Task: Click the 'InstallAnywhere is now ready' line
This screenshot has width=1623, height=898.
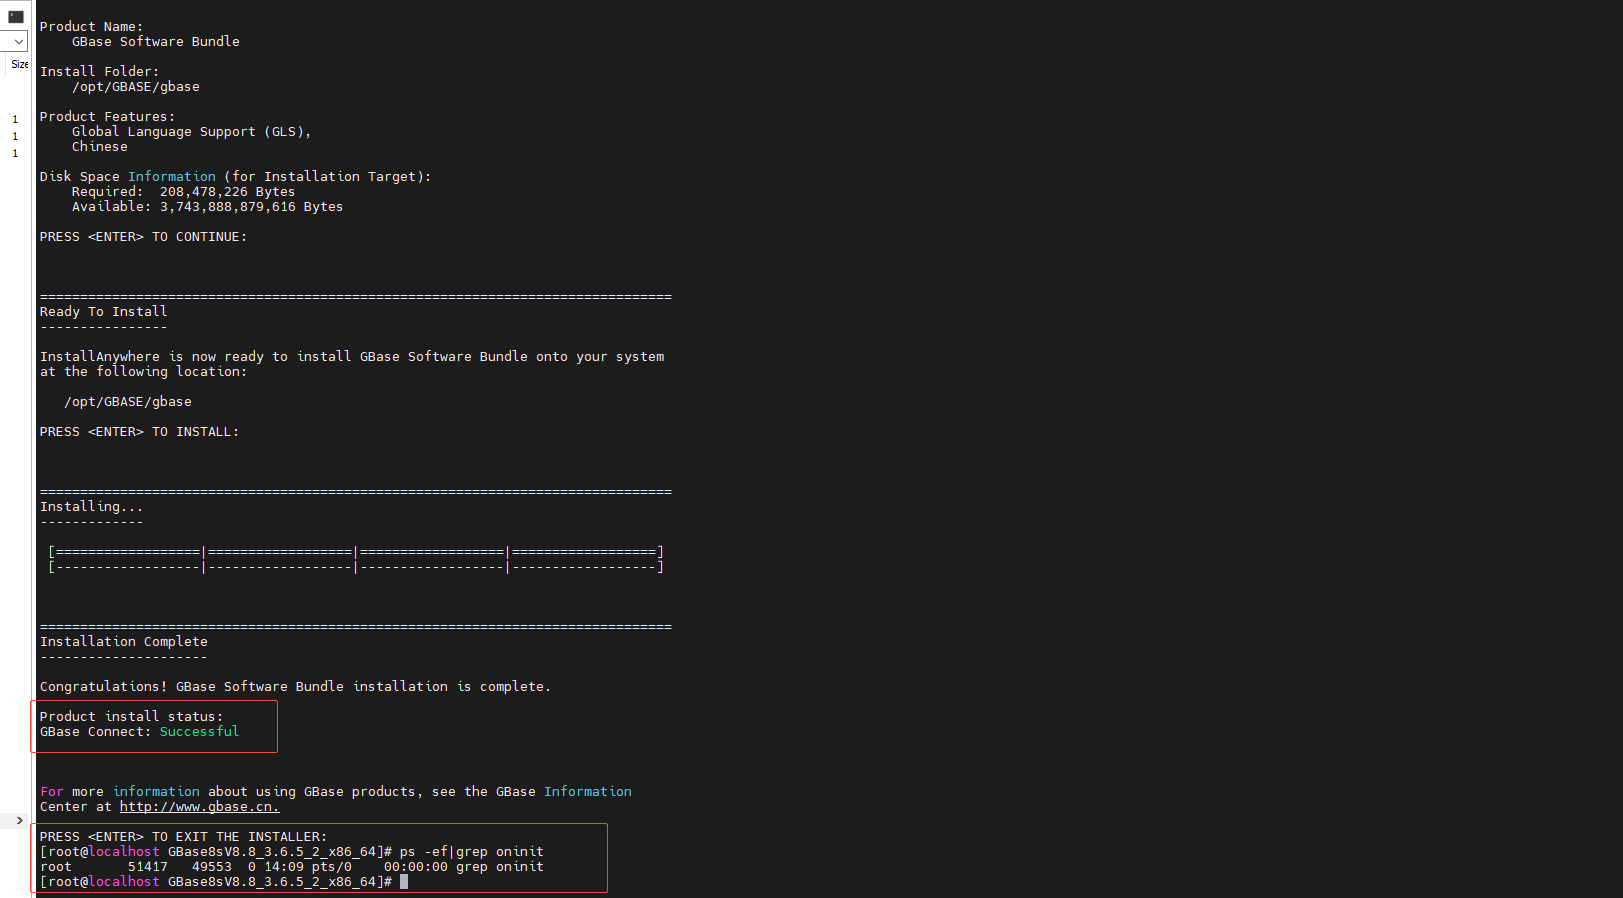Action: (352, 357)
